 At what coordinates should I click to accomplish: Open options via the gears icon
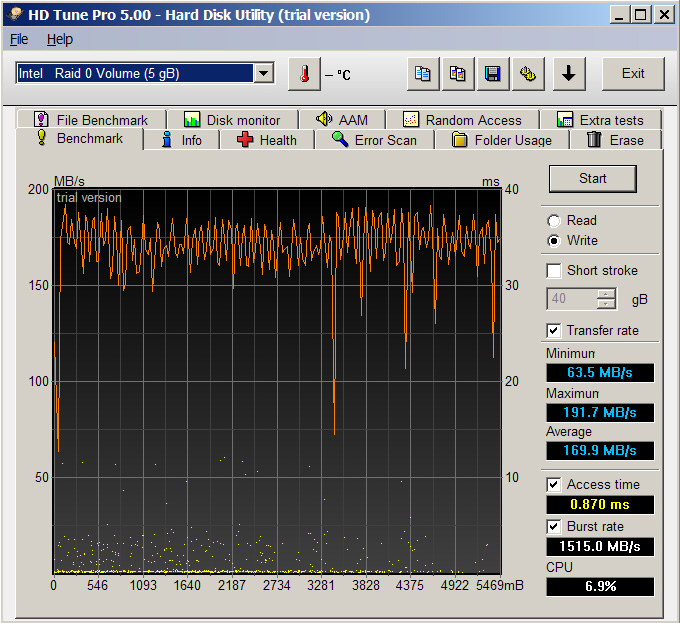coord(527,74)
